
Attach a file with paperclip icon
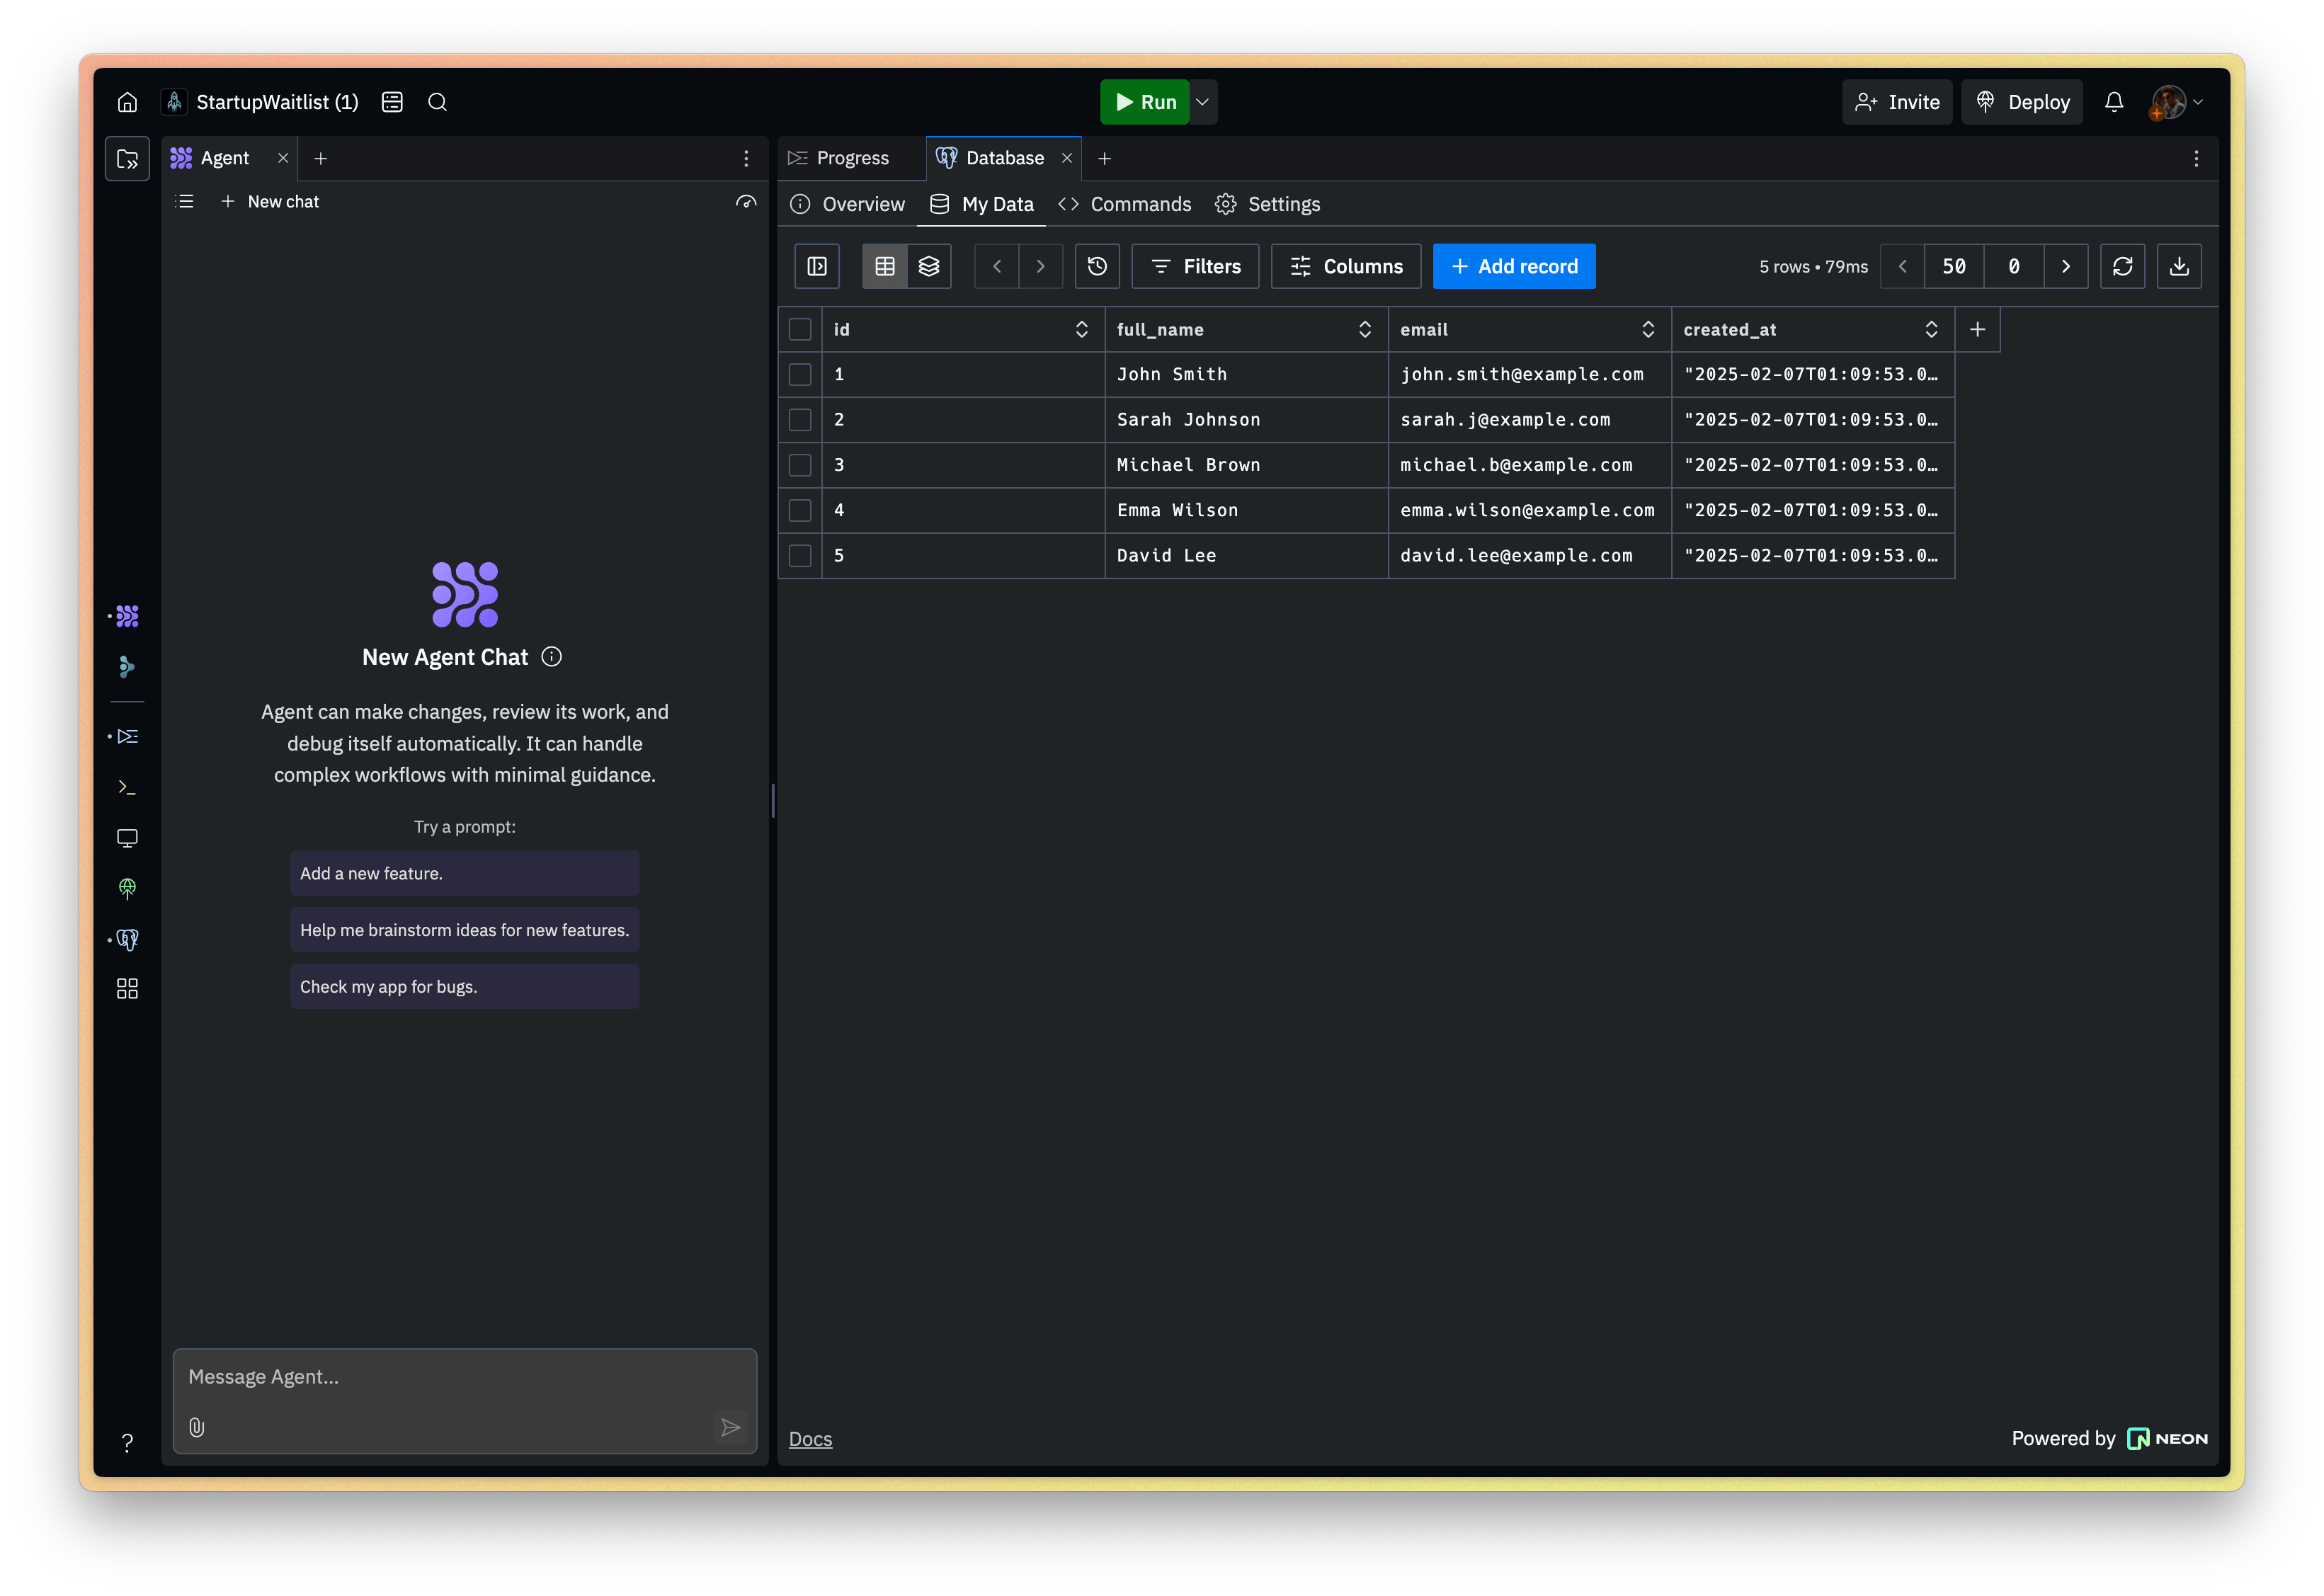pyautogui.click(x=197, y=1427)
